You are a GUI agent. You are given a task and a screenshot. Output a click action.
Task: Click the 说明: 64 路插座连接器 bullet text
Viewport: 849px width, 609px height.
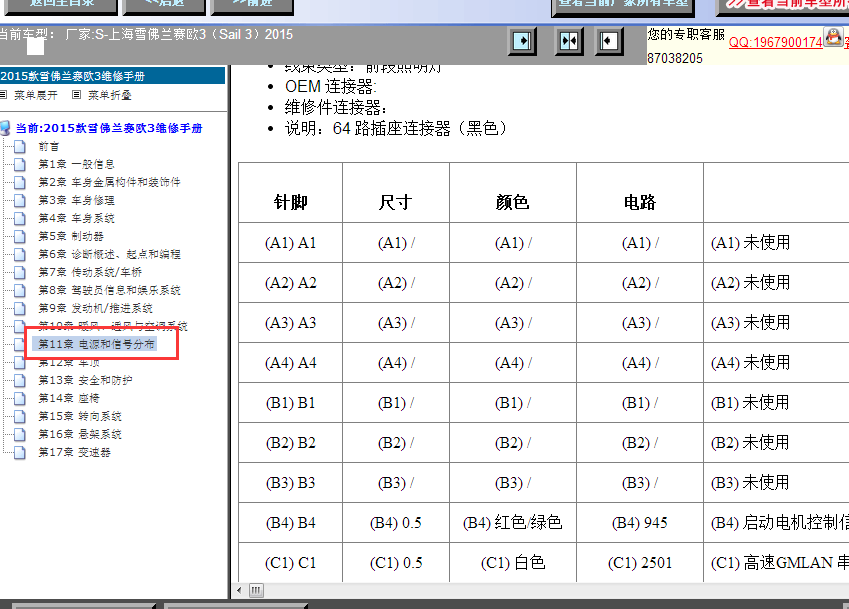pyautogui.click(x=396, y=128)
